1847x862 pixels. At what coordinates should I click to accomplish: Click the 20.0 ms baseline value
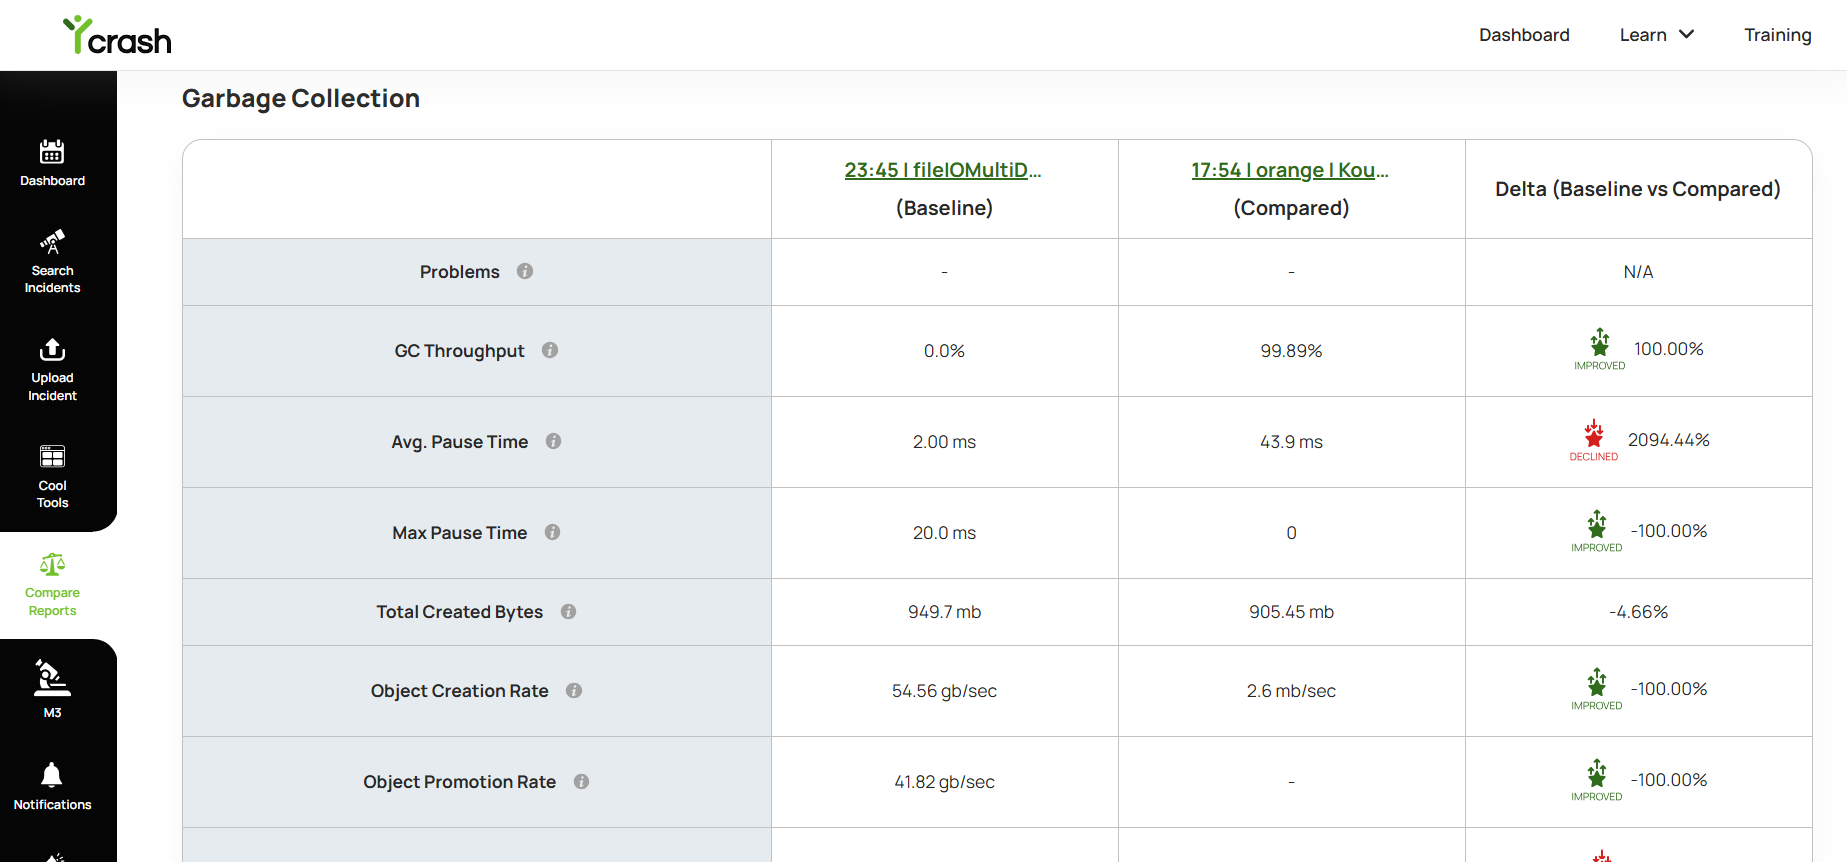click(944, 533)
